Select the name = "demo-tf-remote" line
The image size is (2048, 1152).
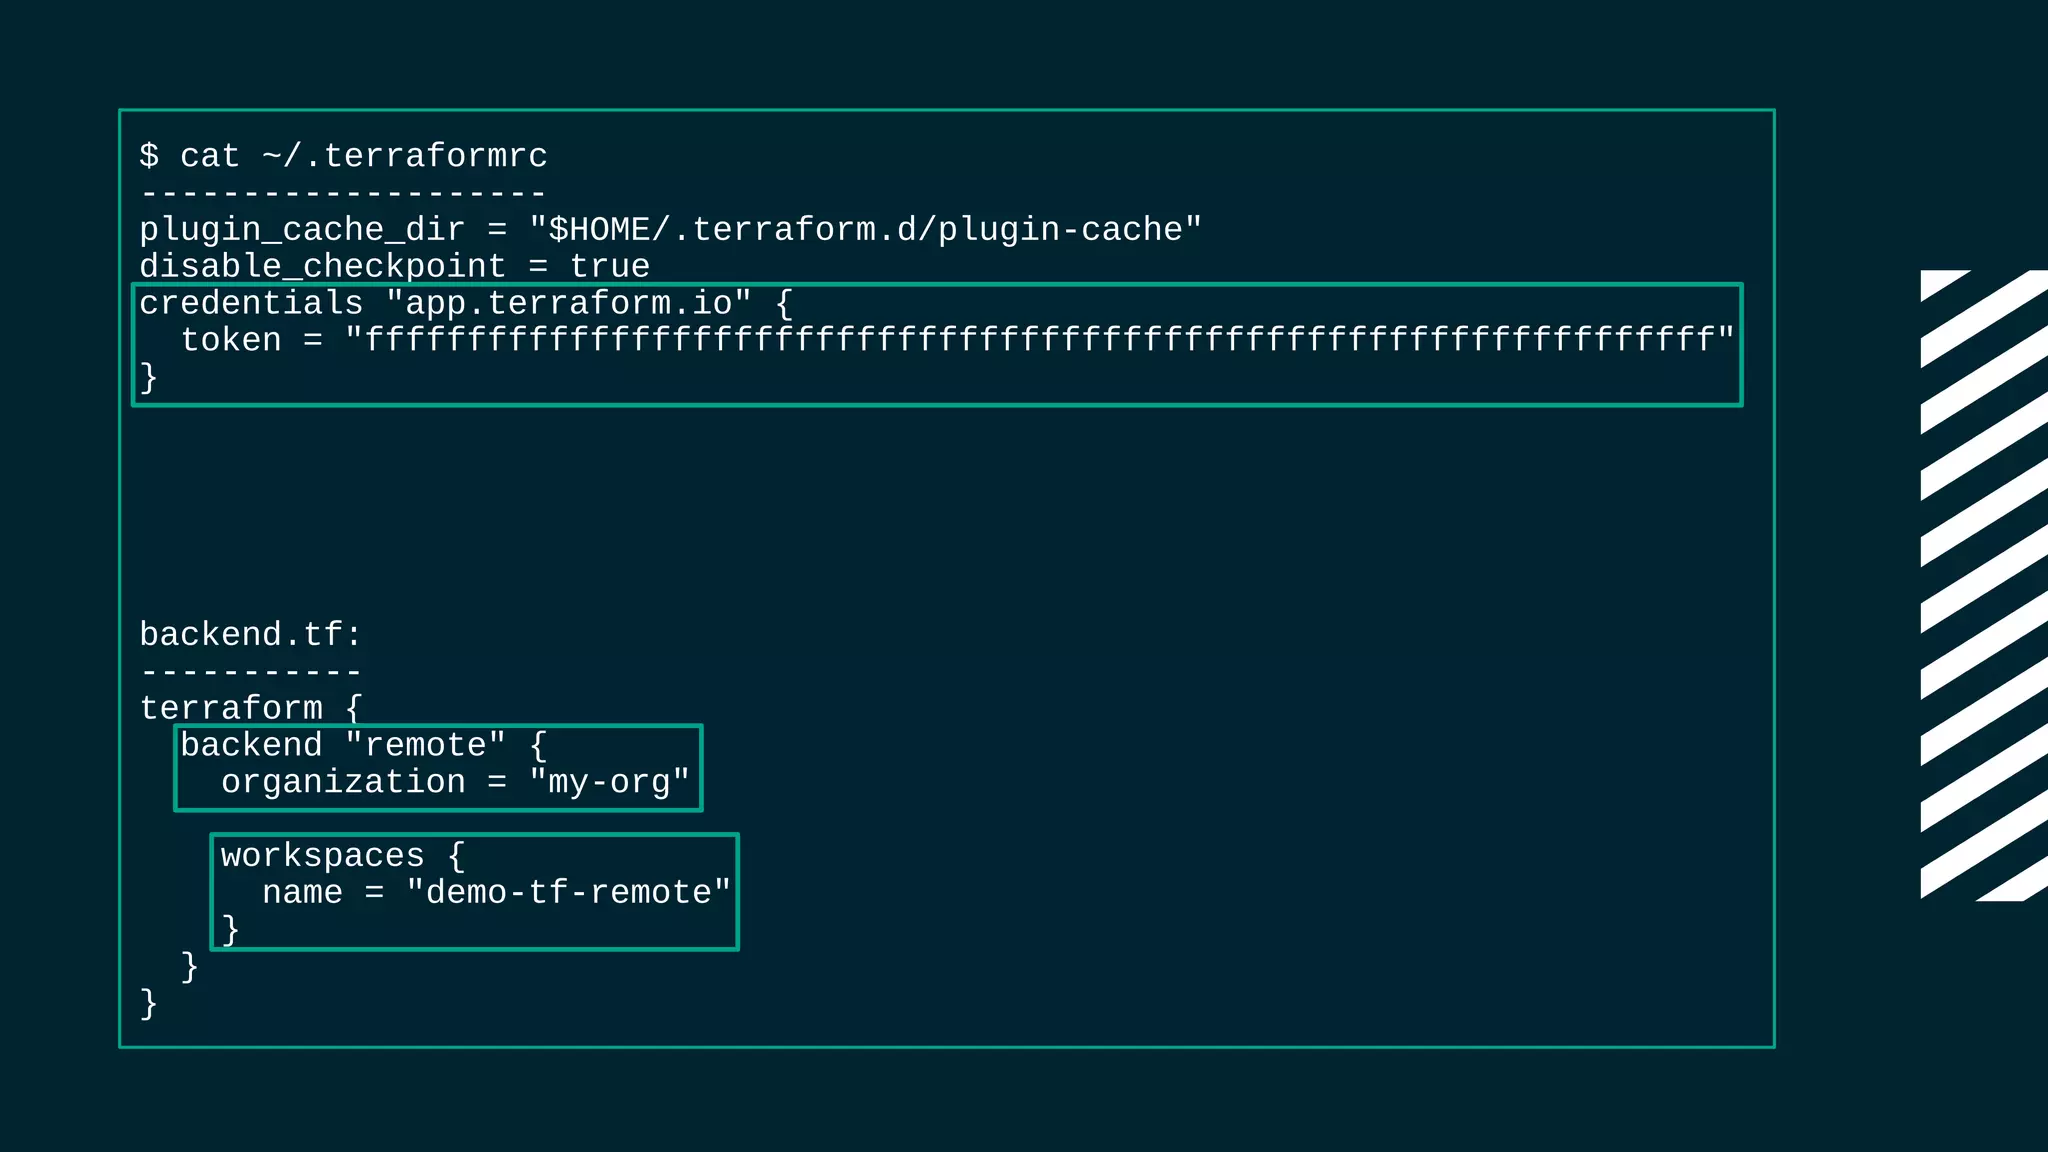(496, 892)
